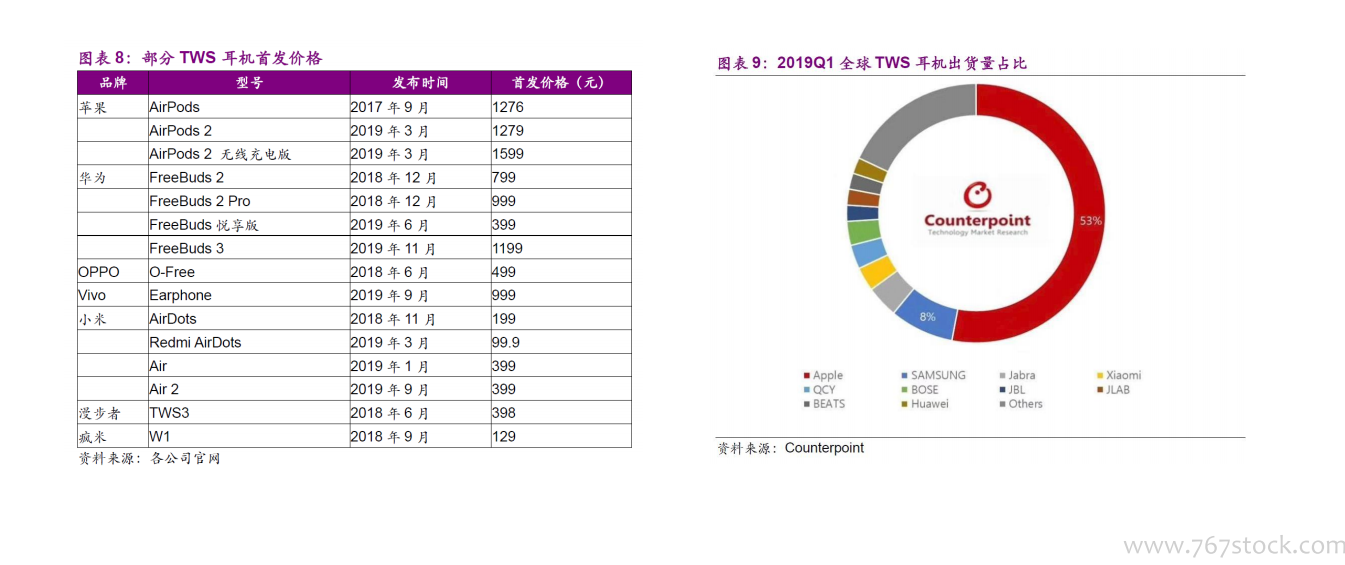Click the Counterpoint logo in the chart center
The image size is (1345, 565).
pyautogui.click(x=977, y=209)
